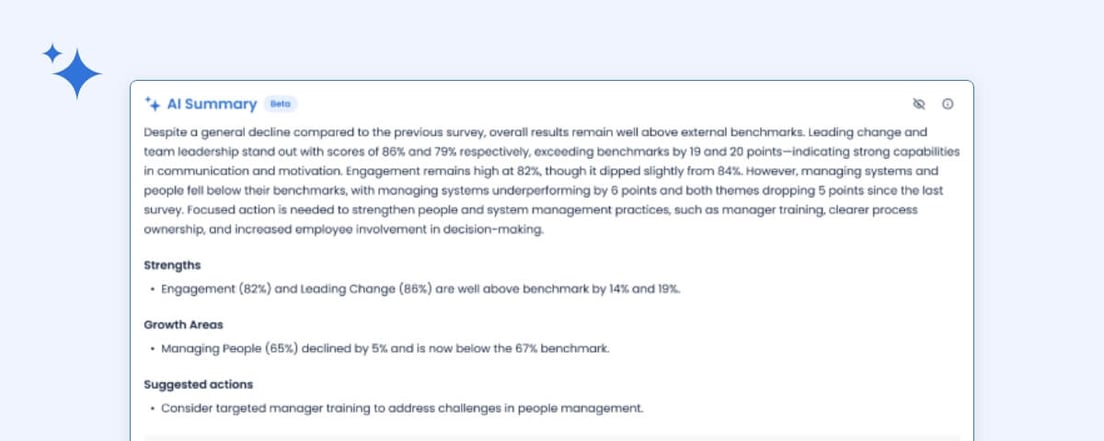The image size is (1104, 441).
Task: Click the Engagement and Leading Change bullet
Action: (420, 289)
